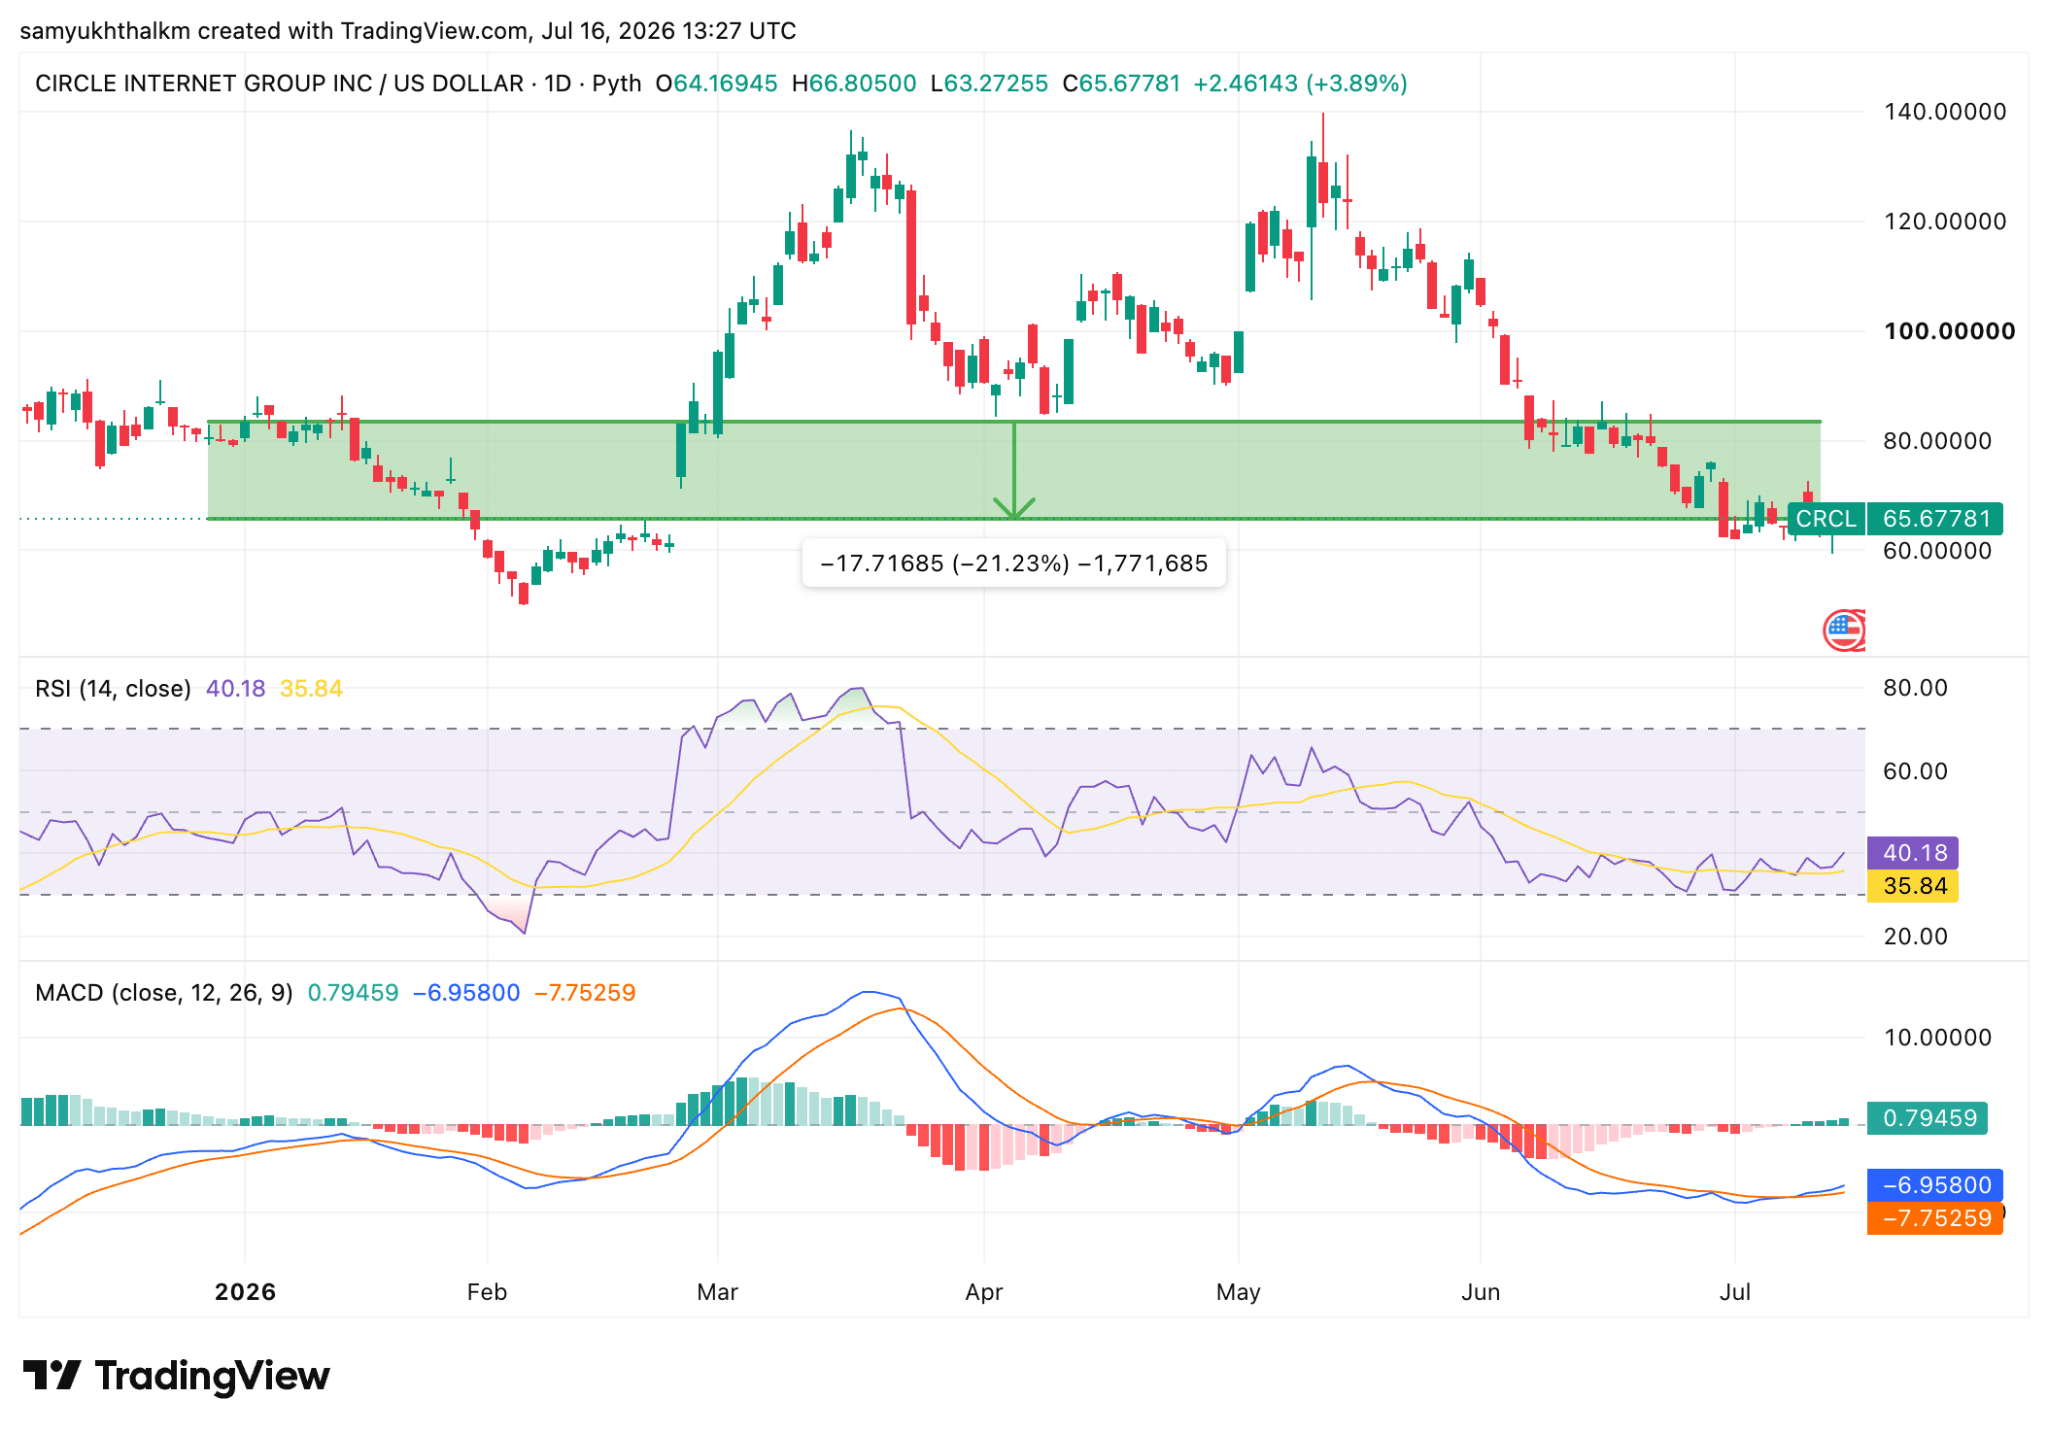Click the signal line -7.75259 orange label

click(x=1934, y=1218)
